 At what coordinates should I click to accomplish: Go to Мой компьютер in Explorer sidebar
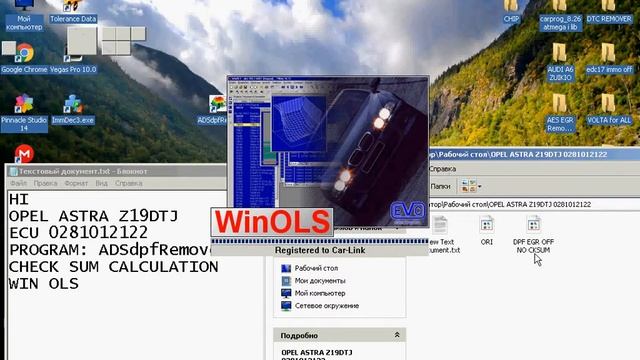[313, 293]
